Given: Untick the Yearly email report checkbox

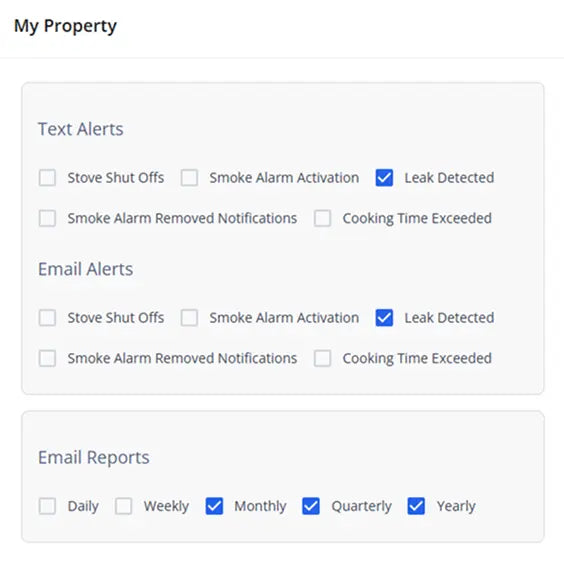Looking at the screenshot, I should coord(416,506).
